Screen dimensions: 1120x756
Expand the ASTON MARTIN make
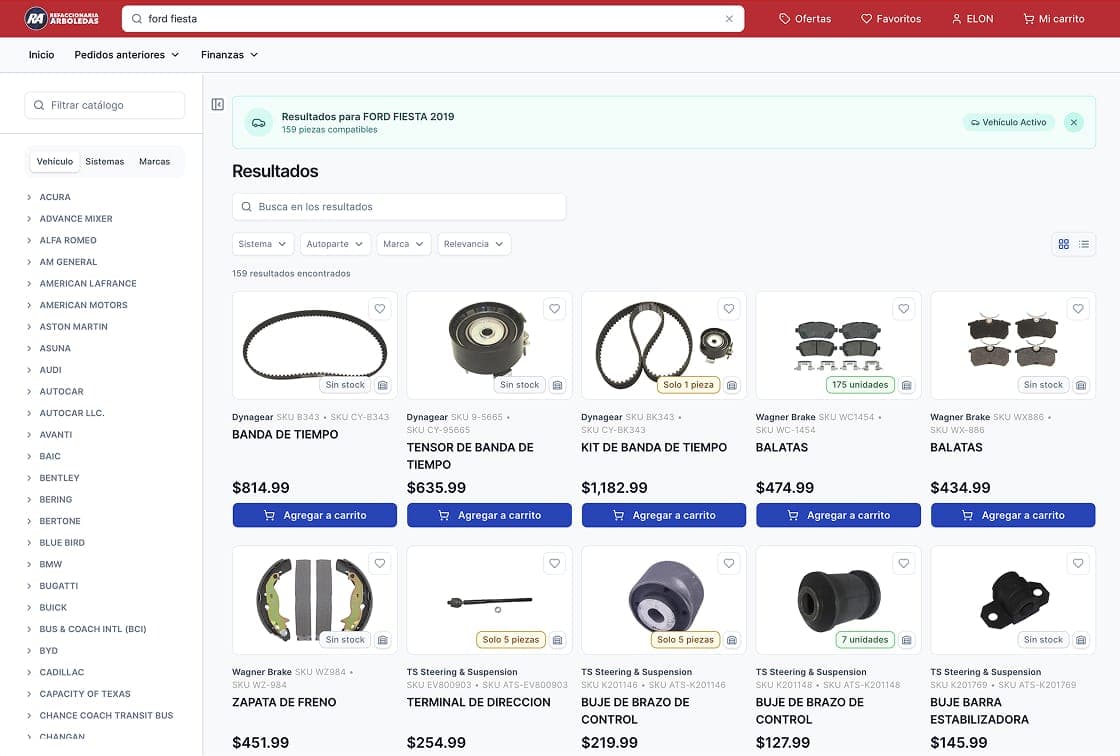coord(29,327)
